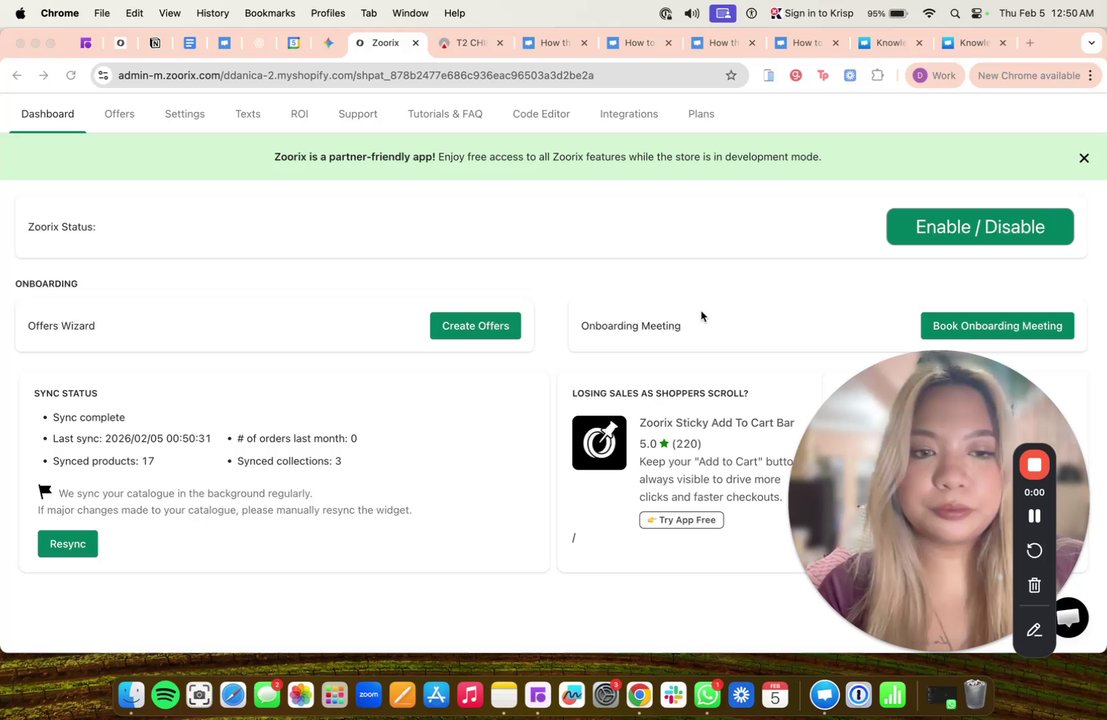Open the Code Editor tab
The image size is (1107, 720).
click(x=541, y=114)
